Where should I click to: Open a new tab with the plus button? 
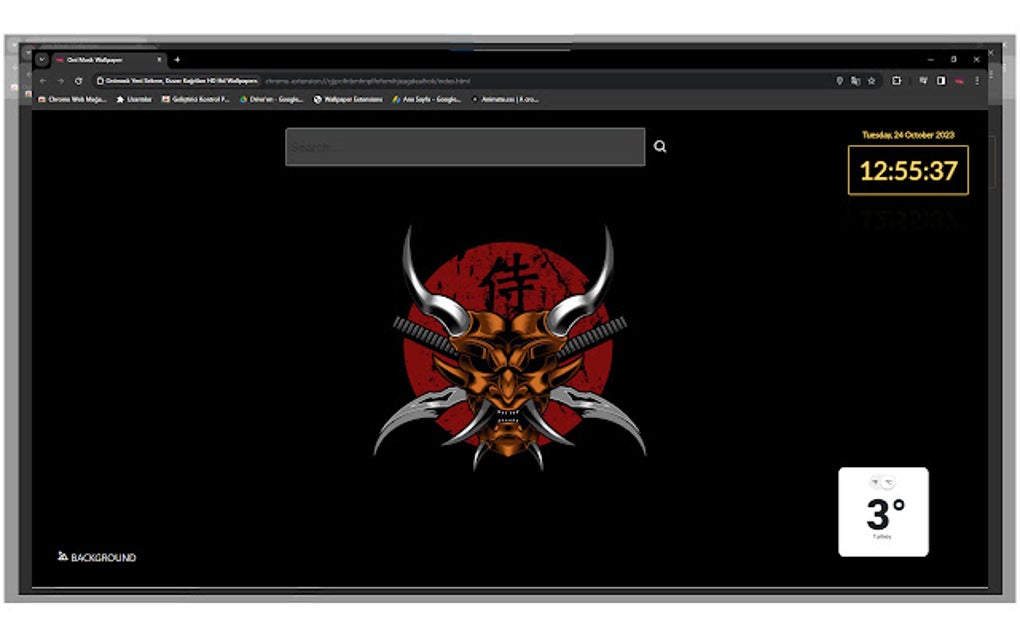(176, 60)
